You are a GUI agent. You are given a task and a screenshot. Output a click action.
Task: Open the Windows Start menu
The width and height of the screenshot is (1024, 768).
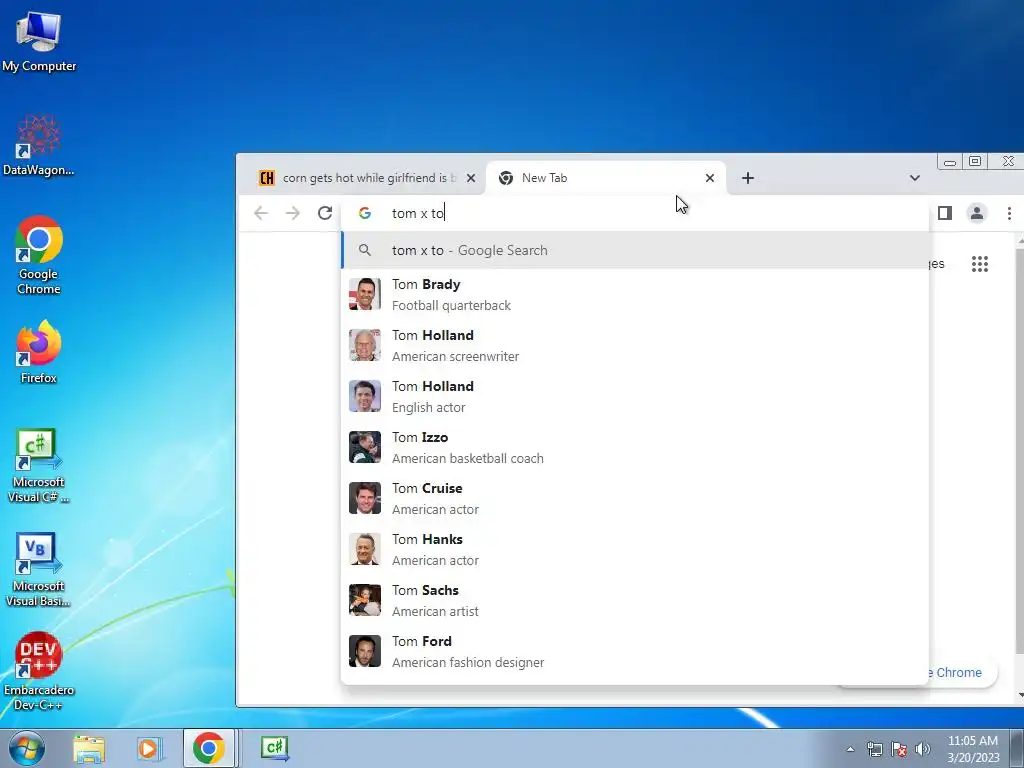pos(26,748)
